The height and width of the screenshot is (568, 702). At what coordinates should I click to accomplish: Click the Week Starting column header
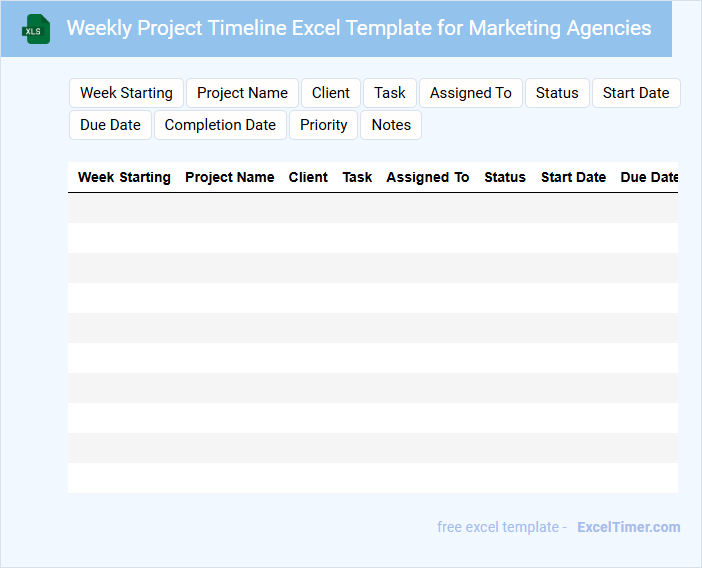click(124, 177)
